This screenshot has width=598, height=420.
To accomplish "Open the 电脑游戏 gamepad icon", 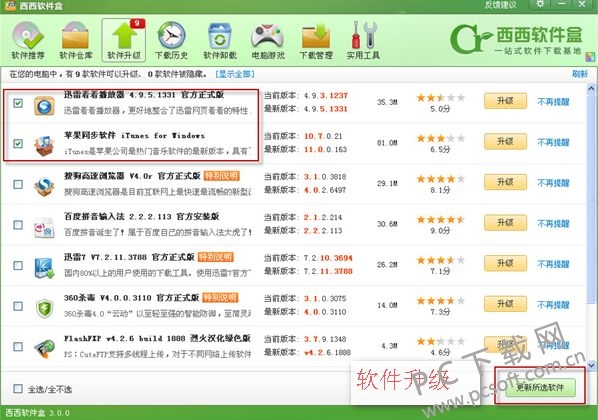I will click(x=268, y=40).
